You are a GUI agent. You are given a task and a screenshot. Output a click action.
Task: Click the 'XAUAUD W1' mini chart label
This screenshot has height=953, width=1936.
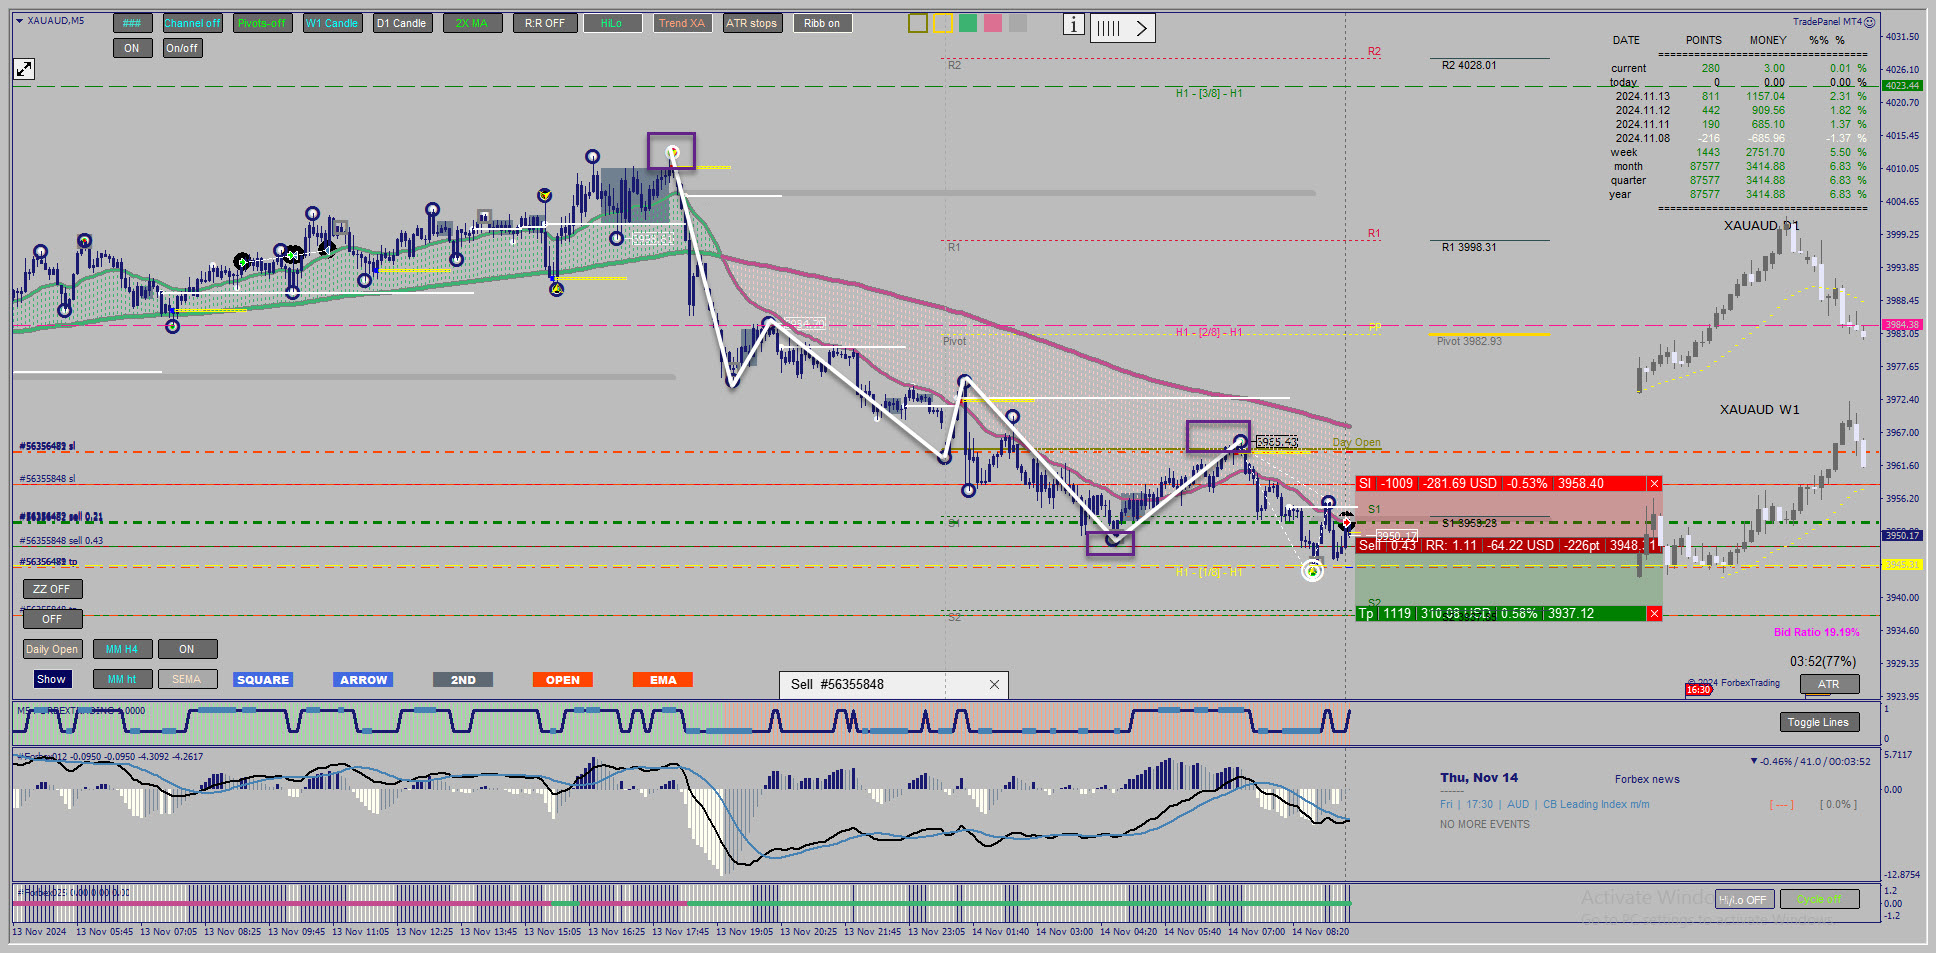tap(1760, 410)
